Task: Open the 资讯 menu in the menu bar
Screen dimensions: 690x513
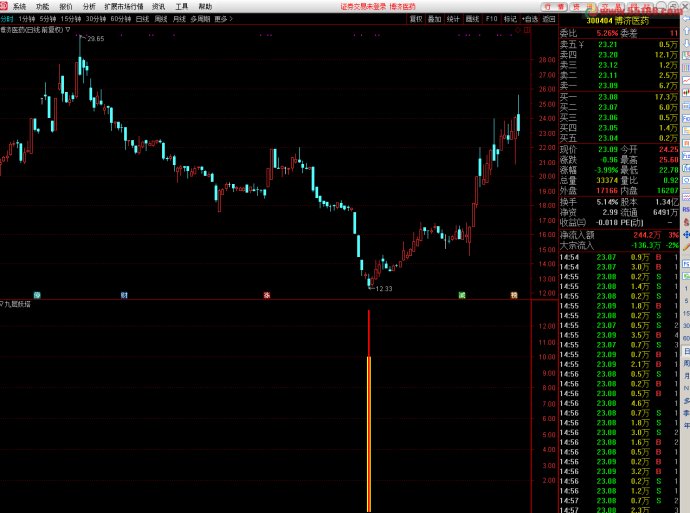Action: pos(158,7)
